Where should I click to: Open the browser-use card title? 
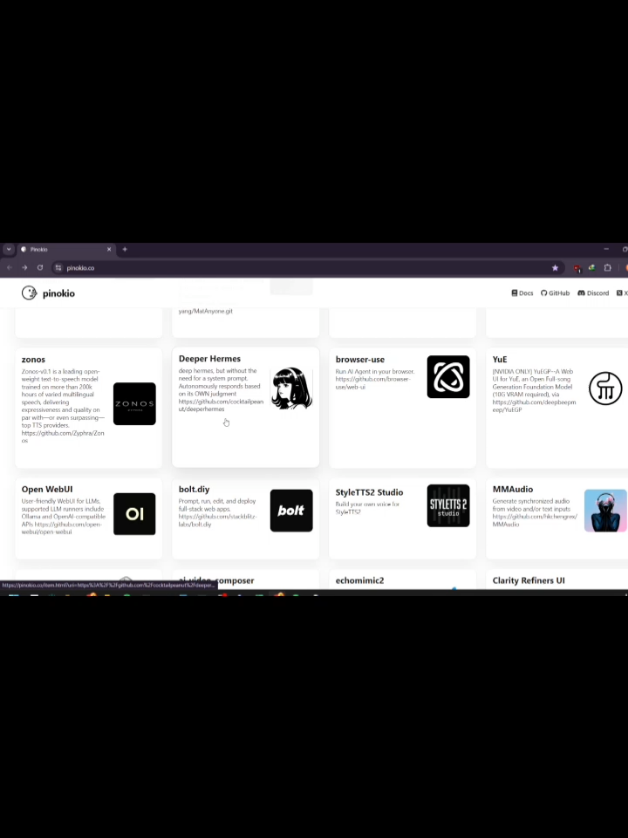coord(360,360)
